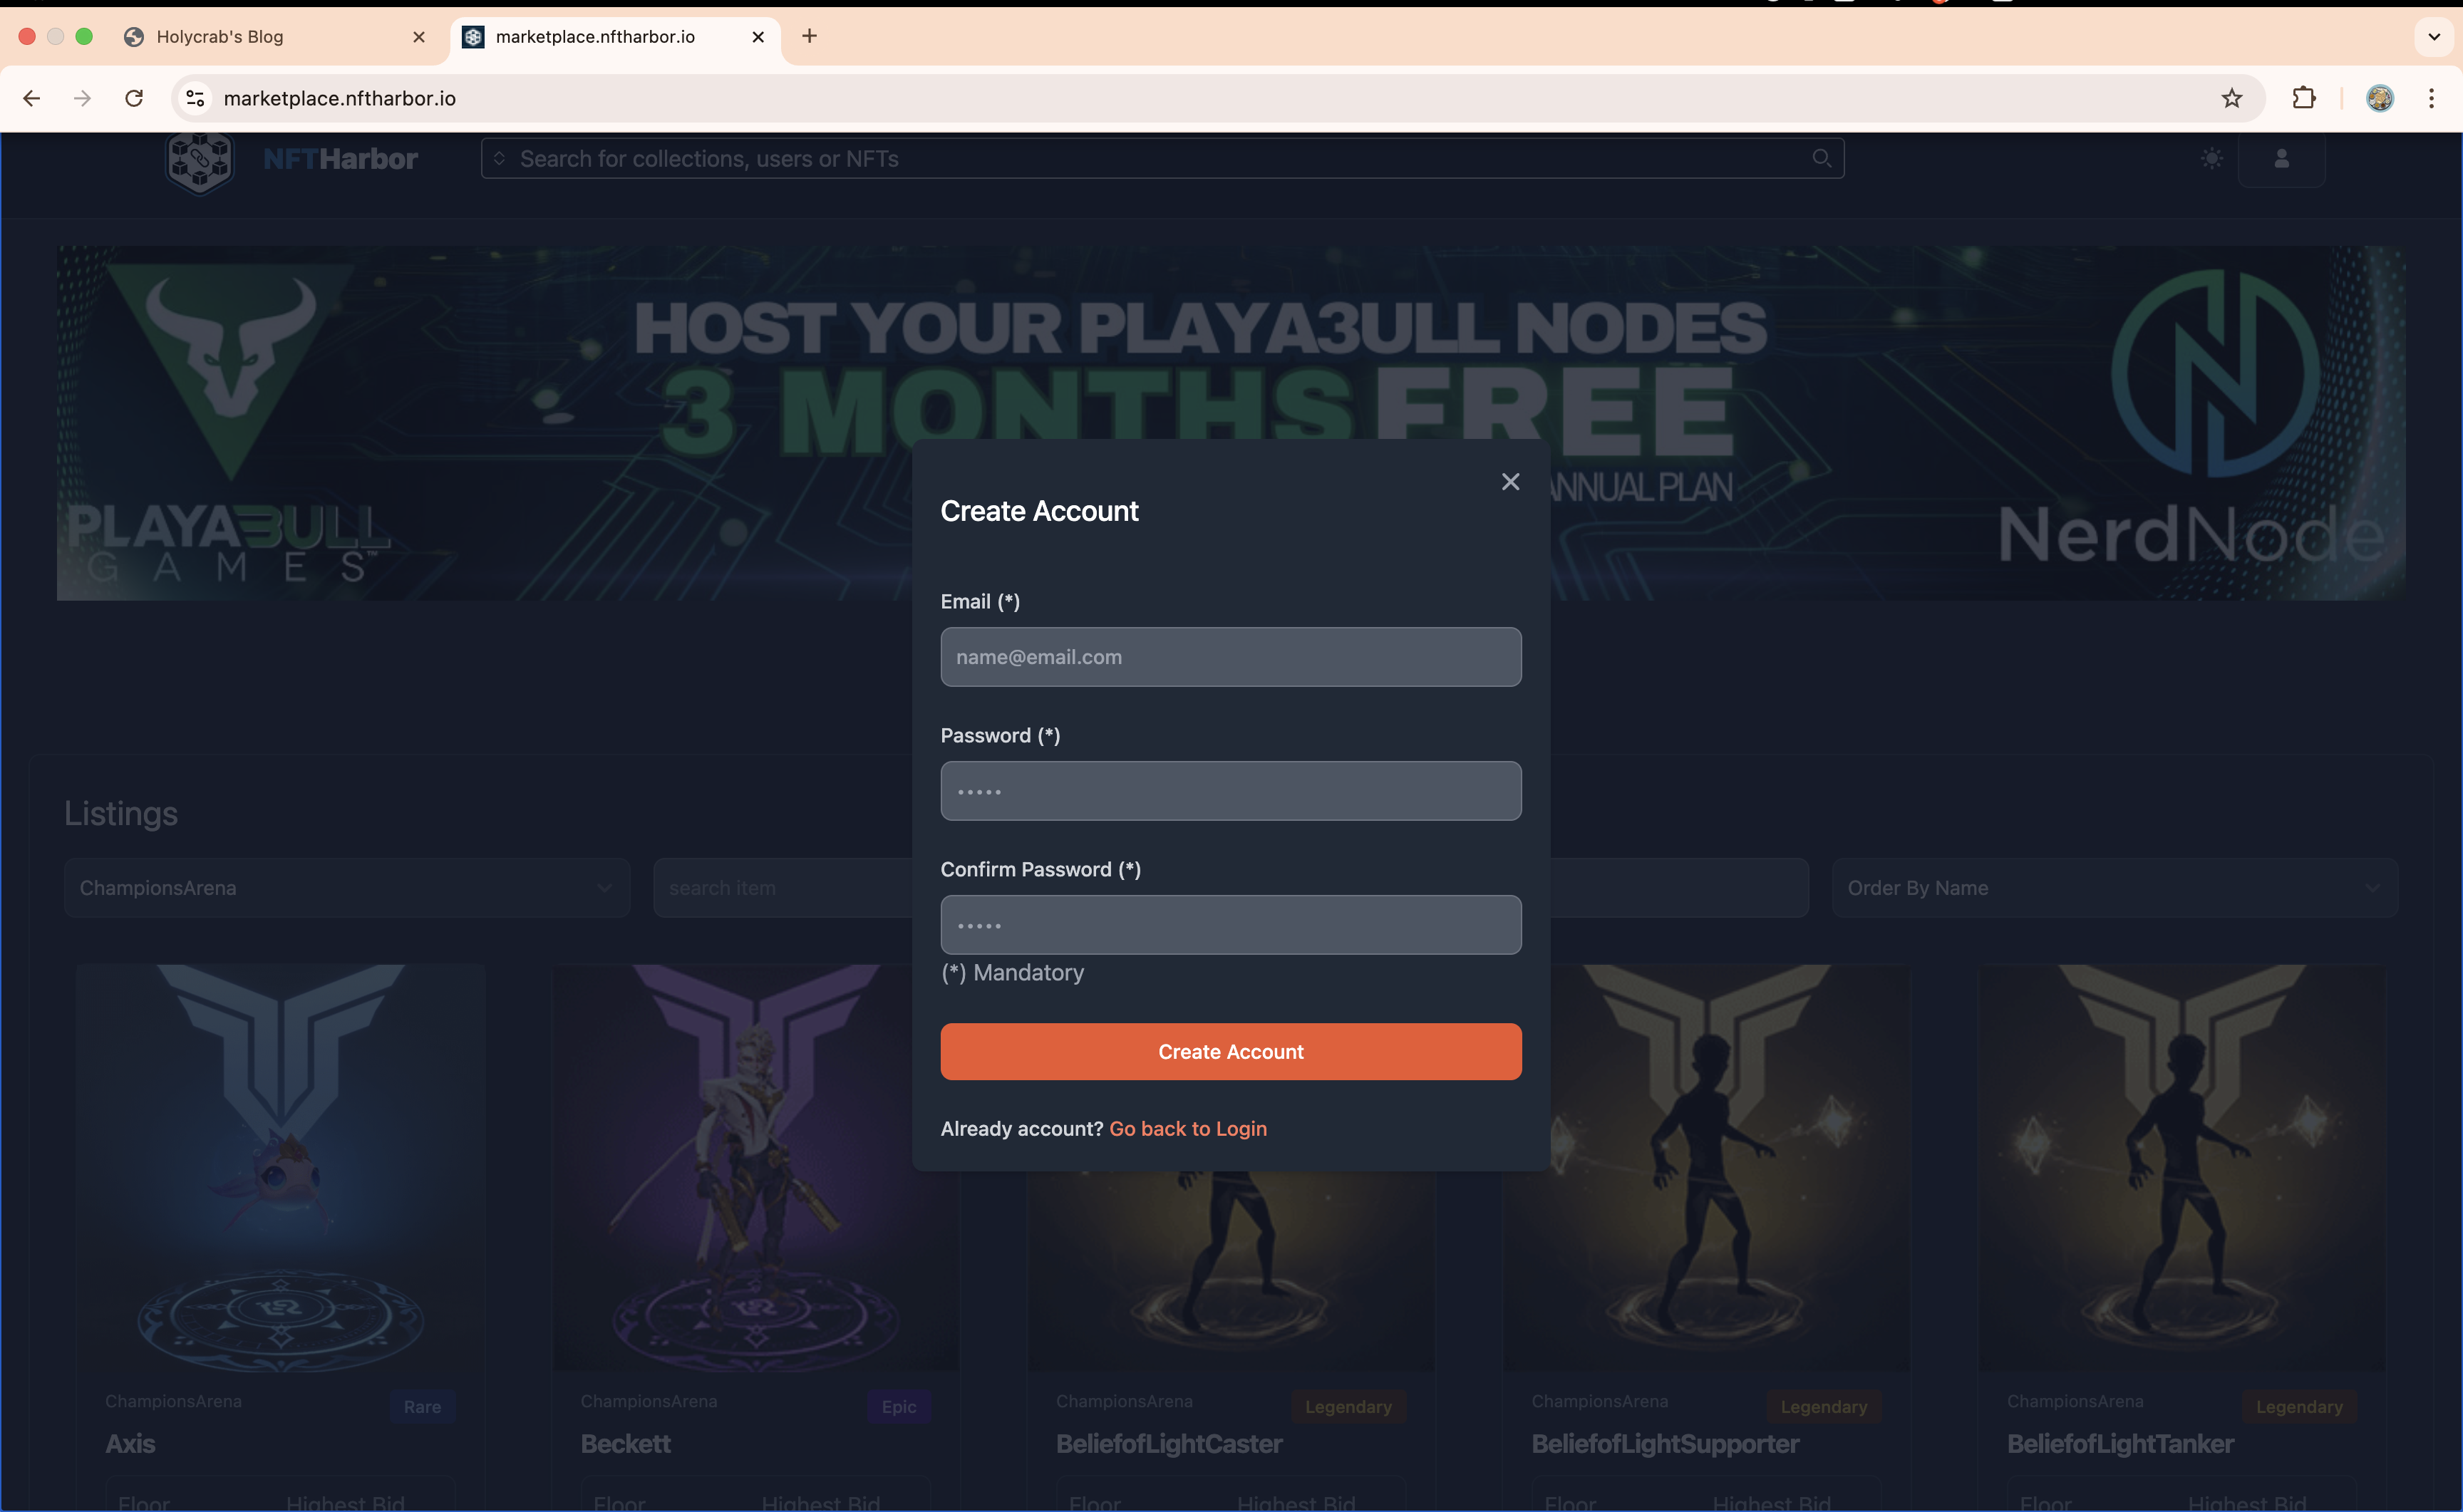Click the Epic badge on Beckett
Viewport: 2463px width, 1512px height.
tap(899, 1406)
